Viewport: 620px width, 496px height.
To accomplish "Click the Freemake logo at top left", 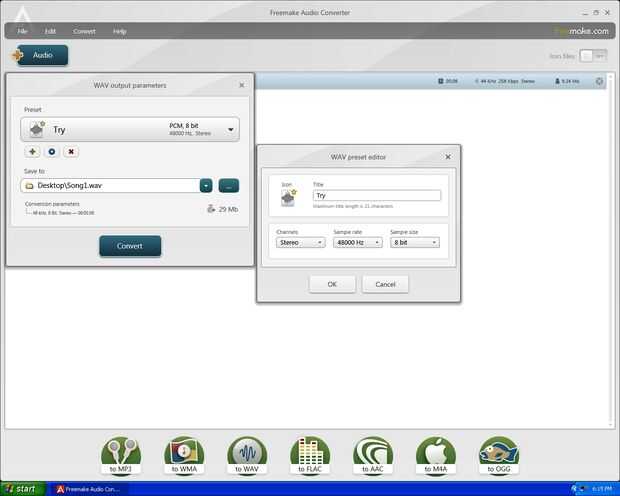I will 23,14.
